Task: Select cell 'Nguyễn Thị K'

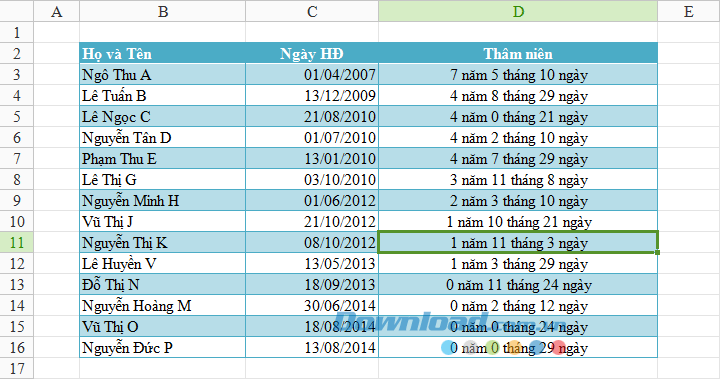Action: coord(163,243)
